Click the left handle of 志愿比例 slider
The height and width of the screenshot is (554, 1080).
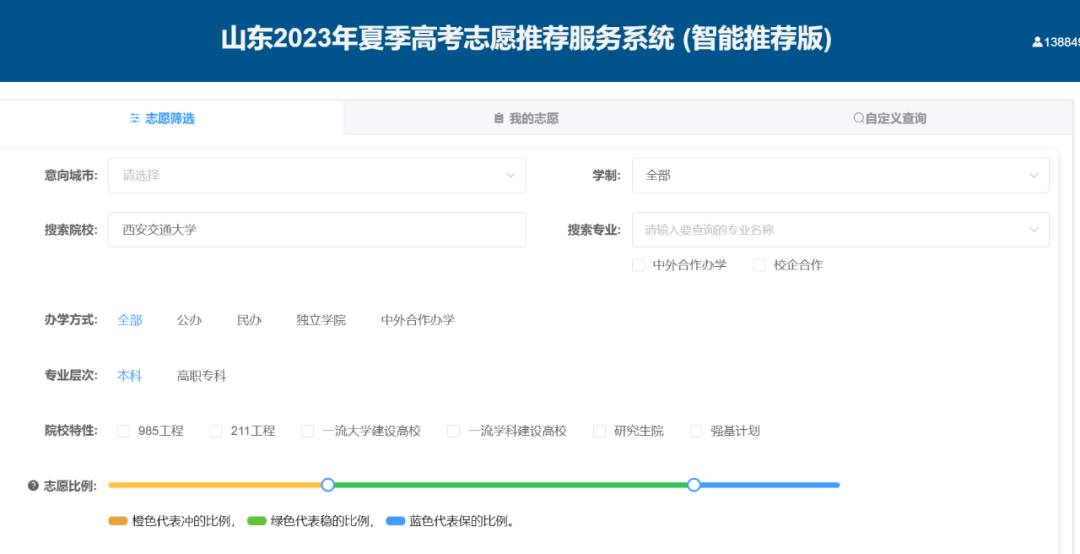(x=328, y=485)
